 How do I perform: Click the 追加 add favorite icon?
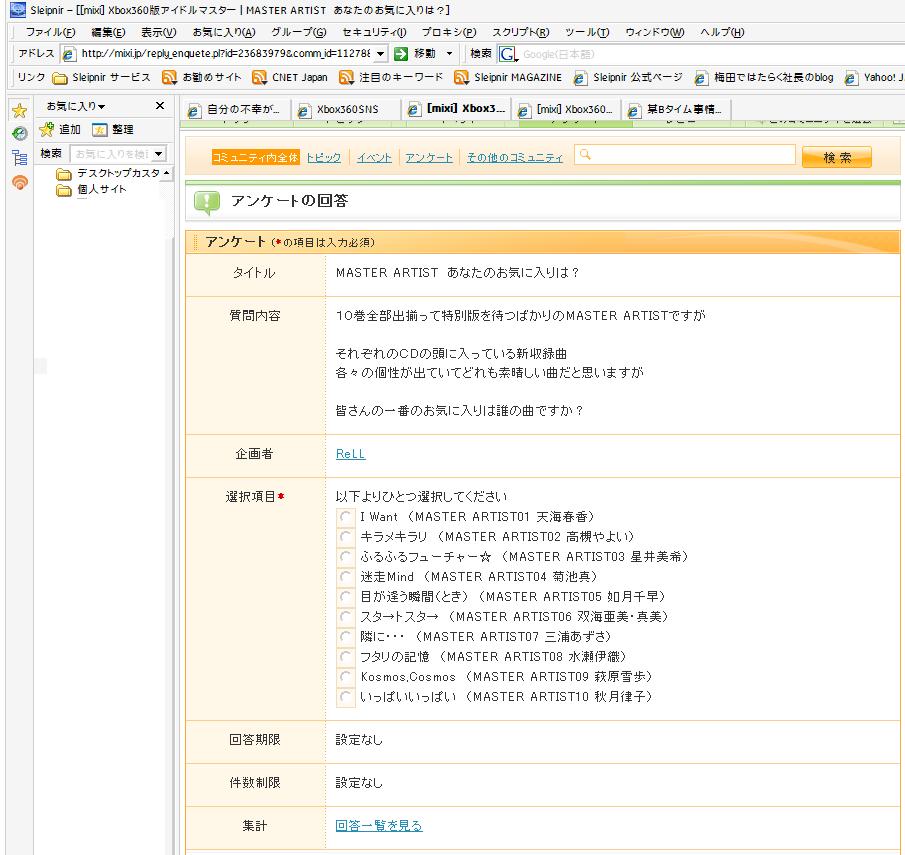tap(47, 129)
